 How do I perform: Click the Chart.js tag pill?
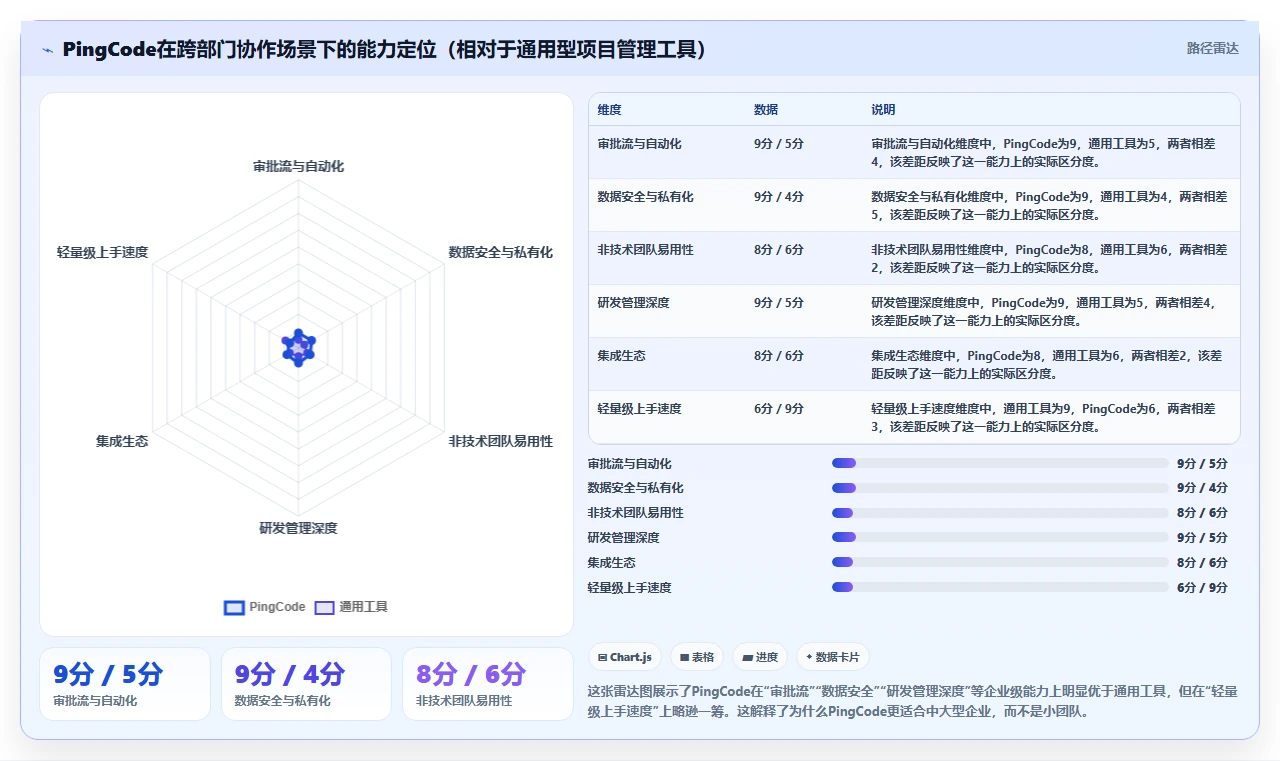pyautogui.click(x=624, y=657)
